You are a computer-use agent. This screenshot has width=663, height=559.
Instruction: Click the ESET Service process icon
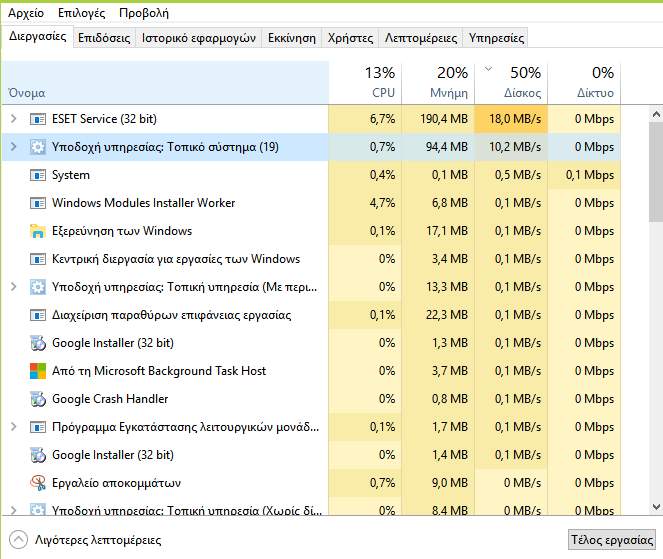pyautogui.click(x=38, y=119)
